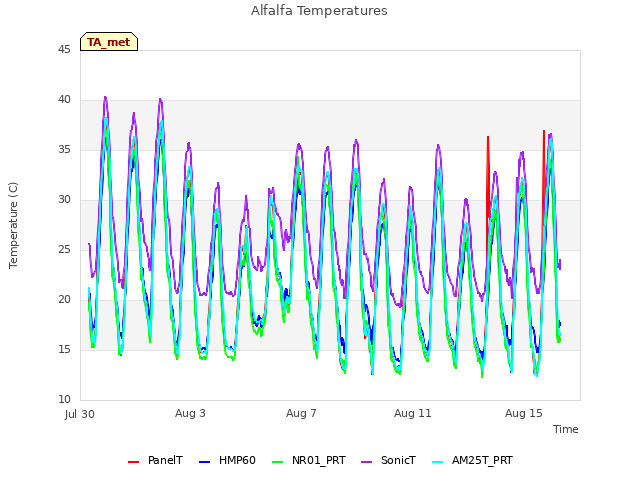Click the green NR01_PRT legend swatch
Viewport: 640px width, 480px height.
[277, 462]
